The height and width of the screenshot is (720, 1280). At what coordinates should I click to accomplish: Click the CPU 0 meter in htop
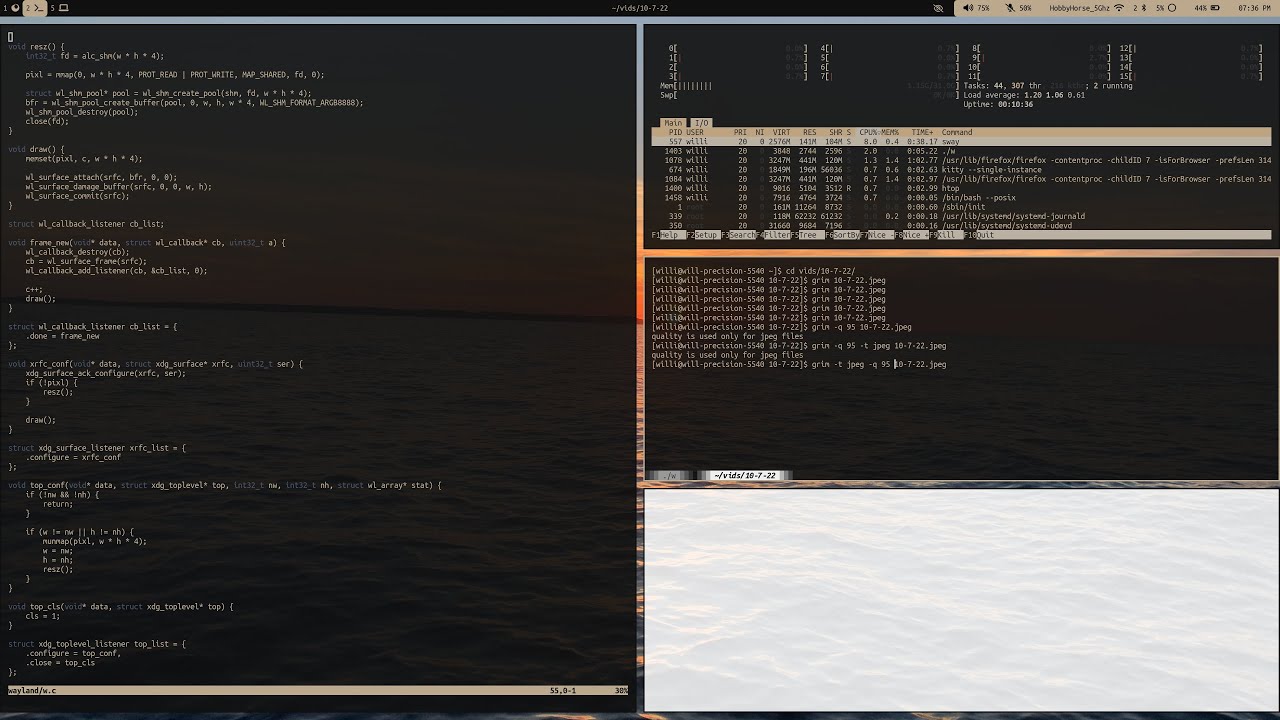pyautogui.click(x=738, y=48)
